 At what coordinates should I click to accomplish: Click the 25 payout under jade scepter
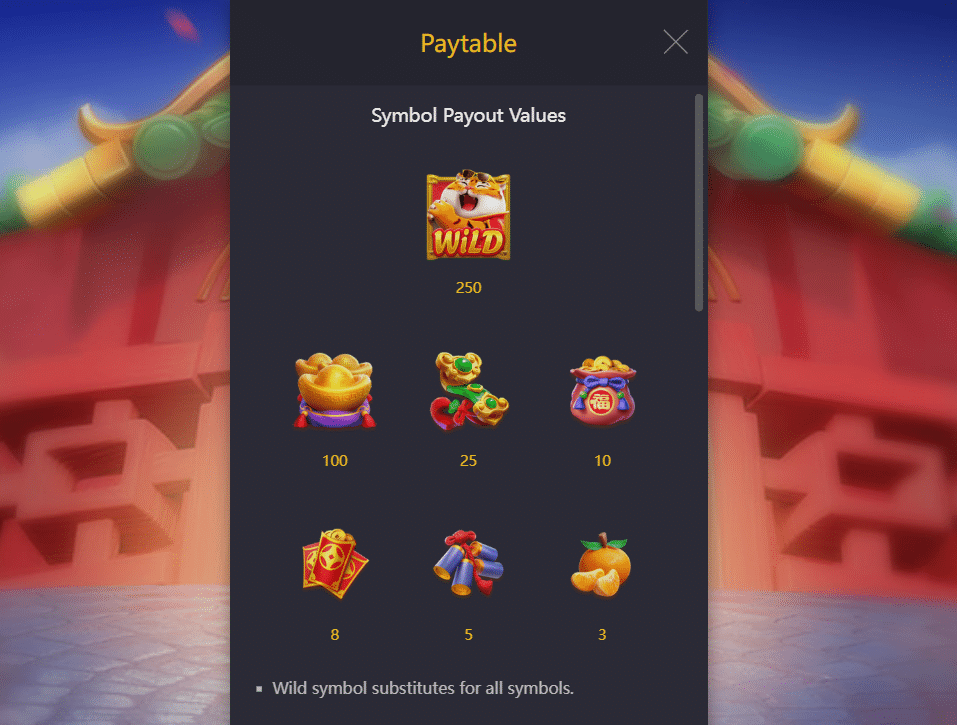pyautogui.click(x=468, y=460)
